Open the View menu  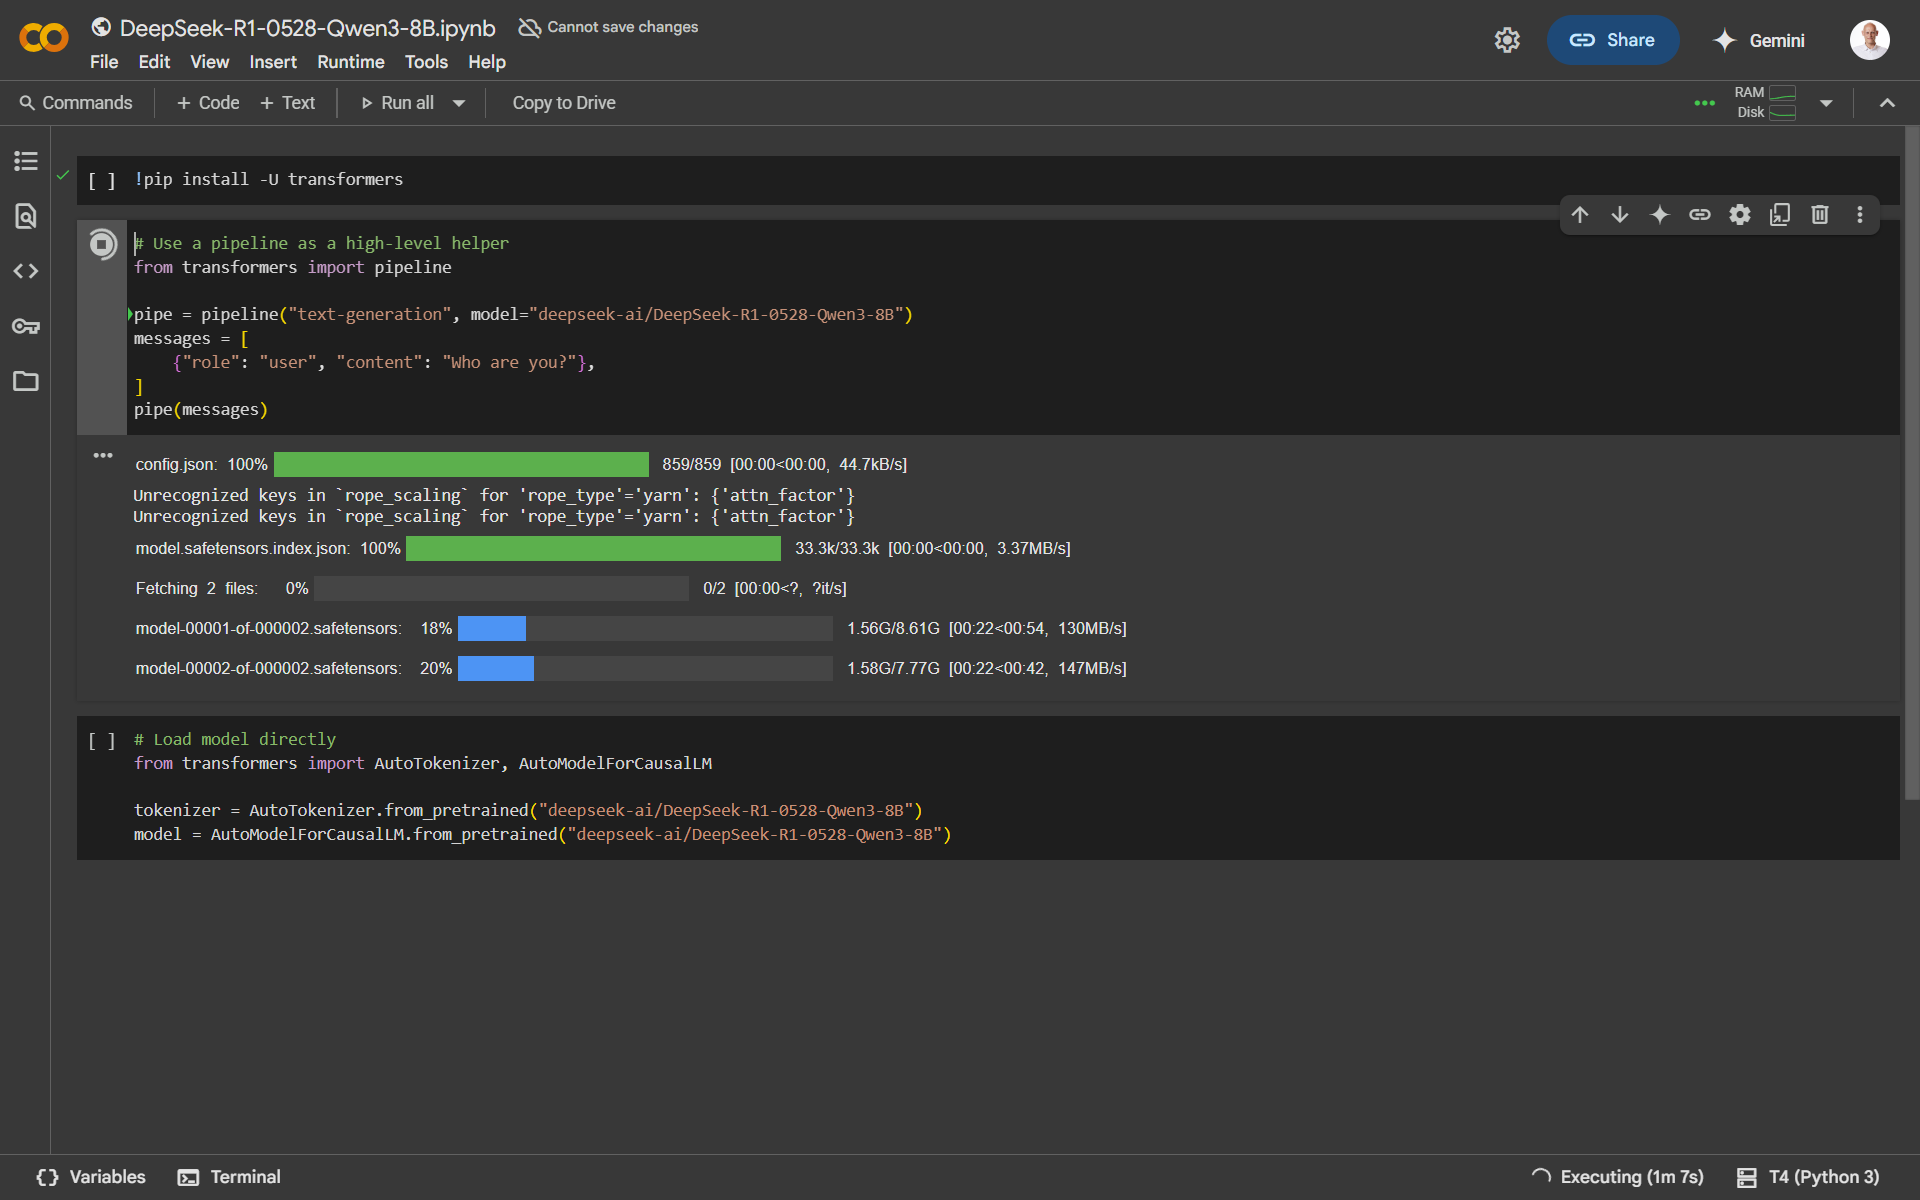click(210, 62)
